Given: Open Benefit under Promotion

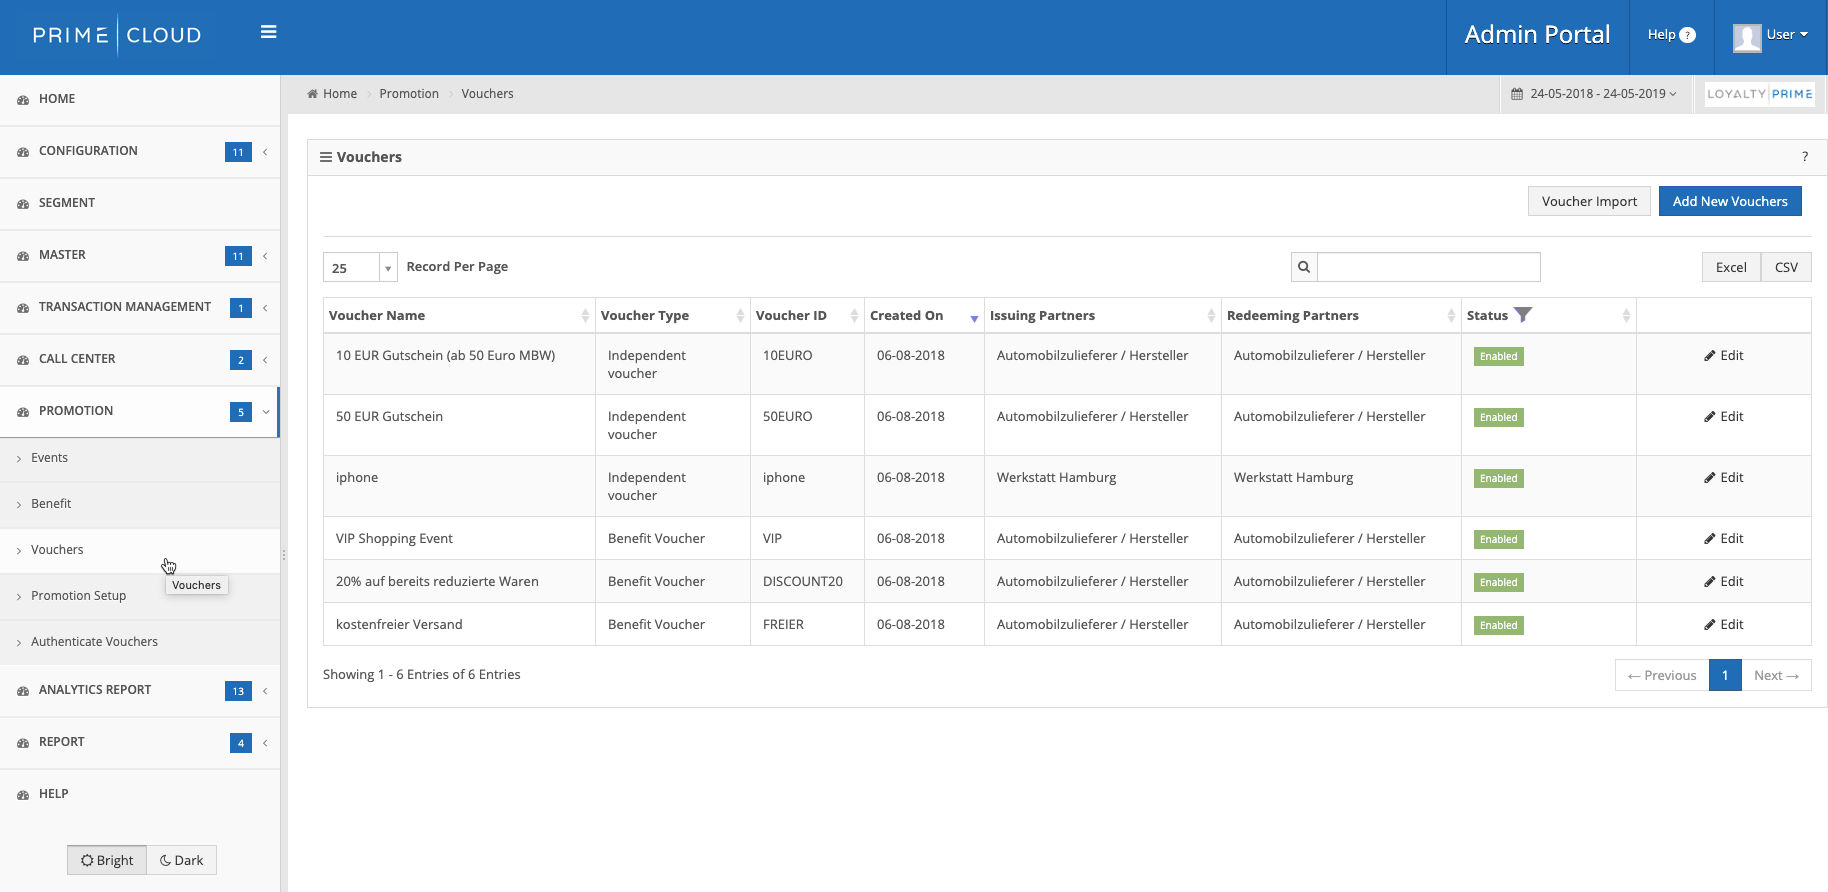Looking at the screenshot, I should click(140, 504).
